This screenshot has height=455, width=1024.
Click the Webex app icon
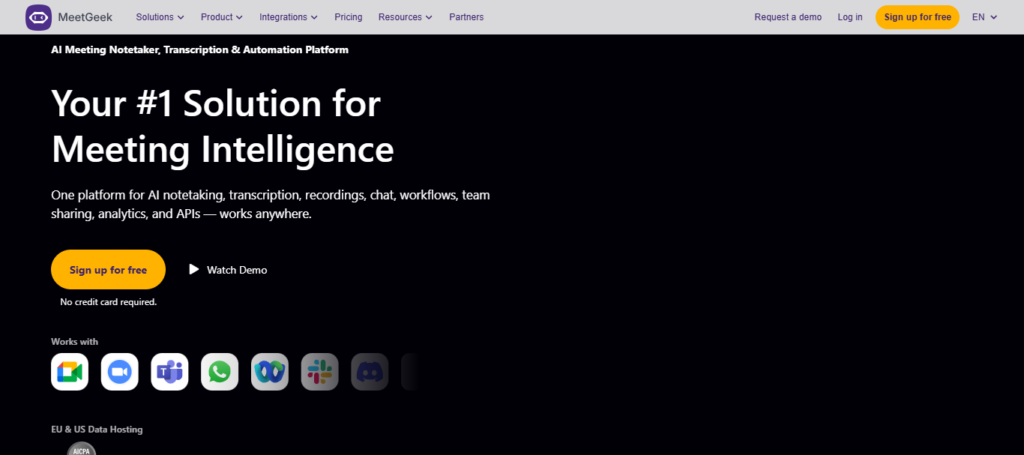coord(270,372)
